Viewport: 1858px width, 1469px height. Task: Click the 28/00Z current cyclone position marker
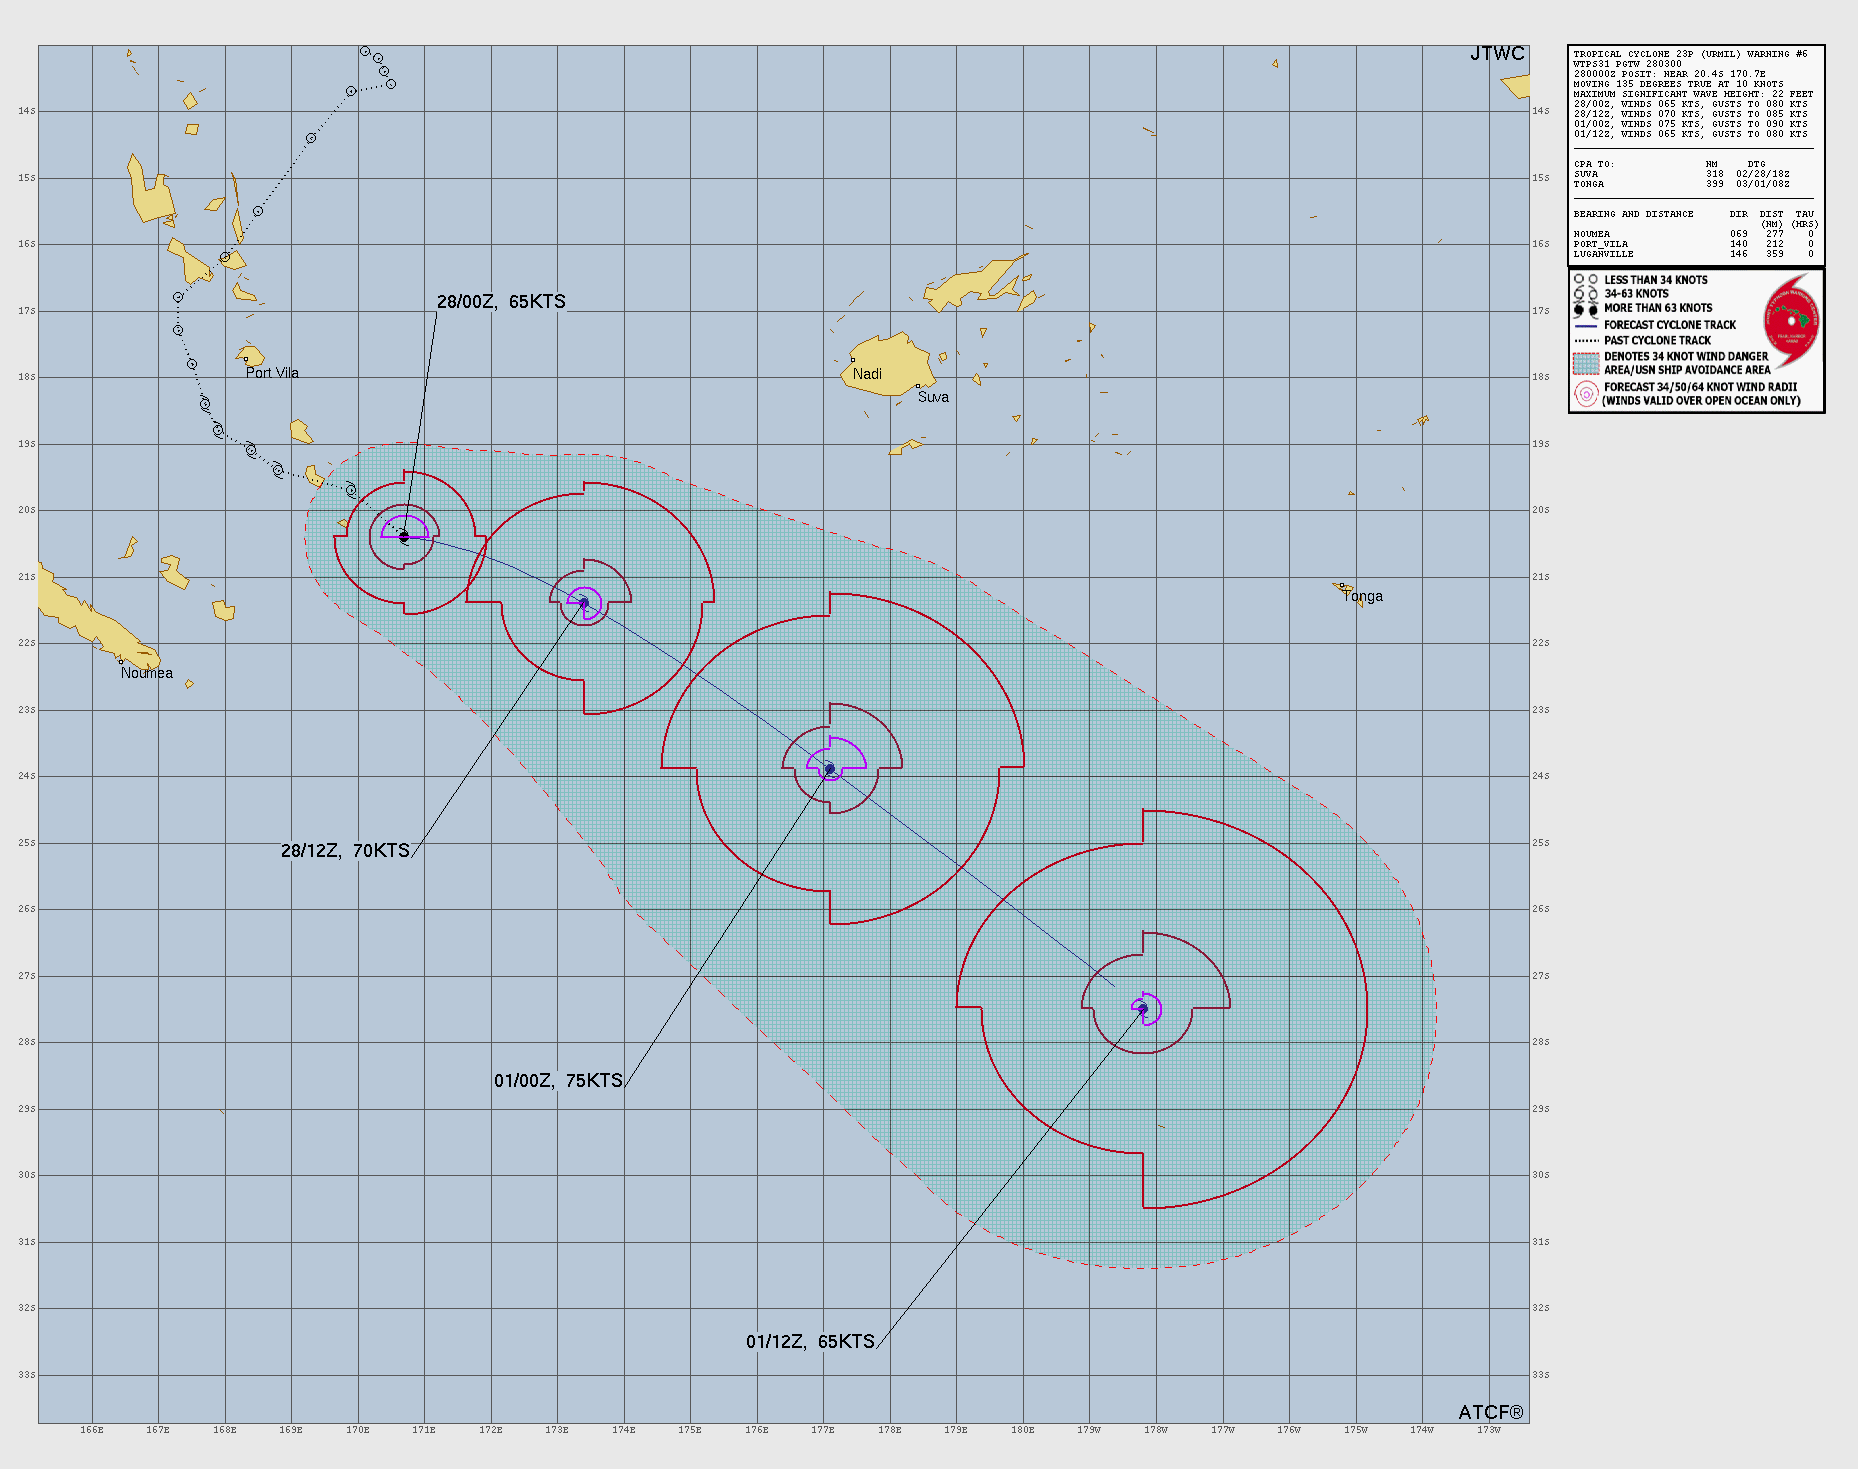point(404,537)
